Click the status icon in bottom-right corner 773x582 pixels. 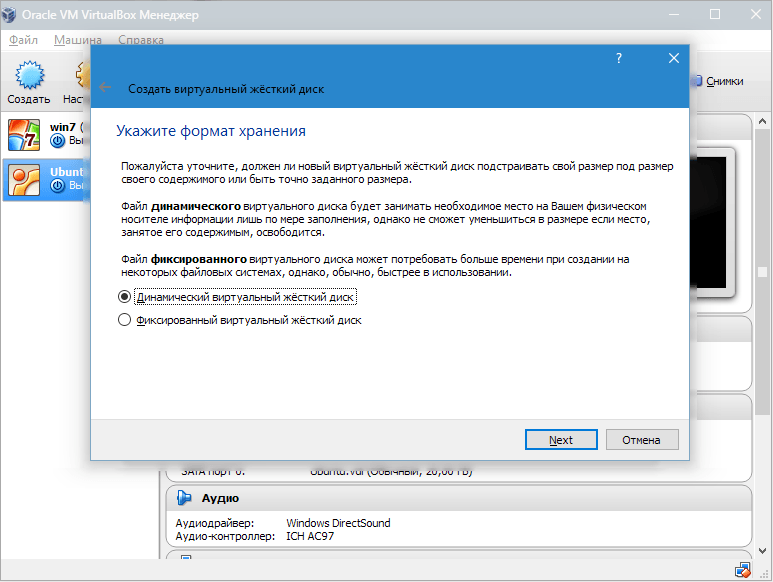coord(743,571)
